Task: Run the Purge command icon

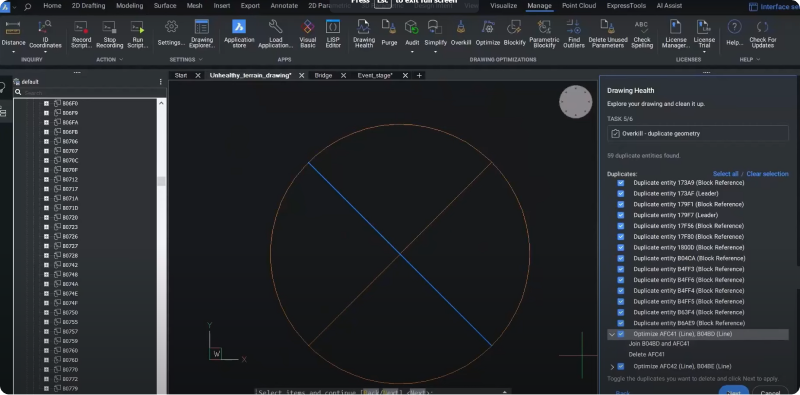Action: [389, 28]
